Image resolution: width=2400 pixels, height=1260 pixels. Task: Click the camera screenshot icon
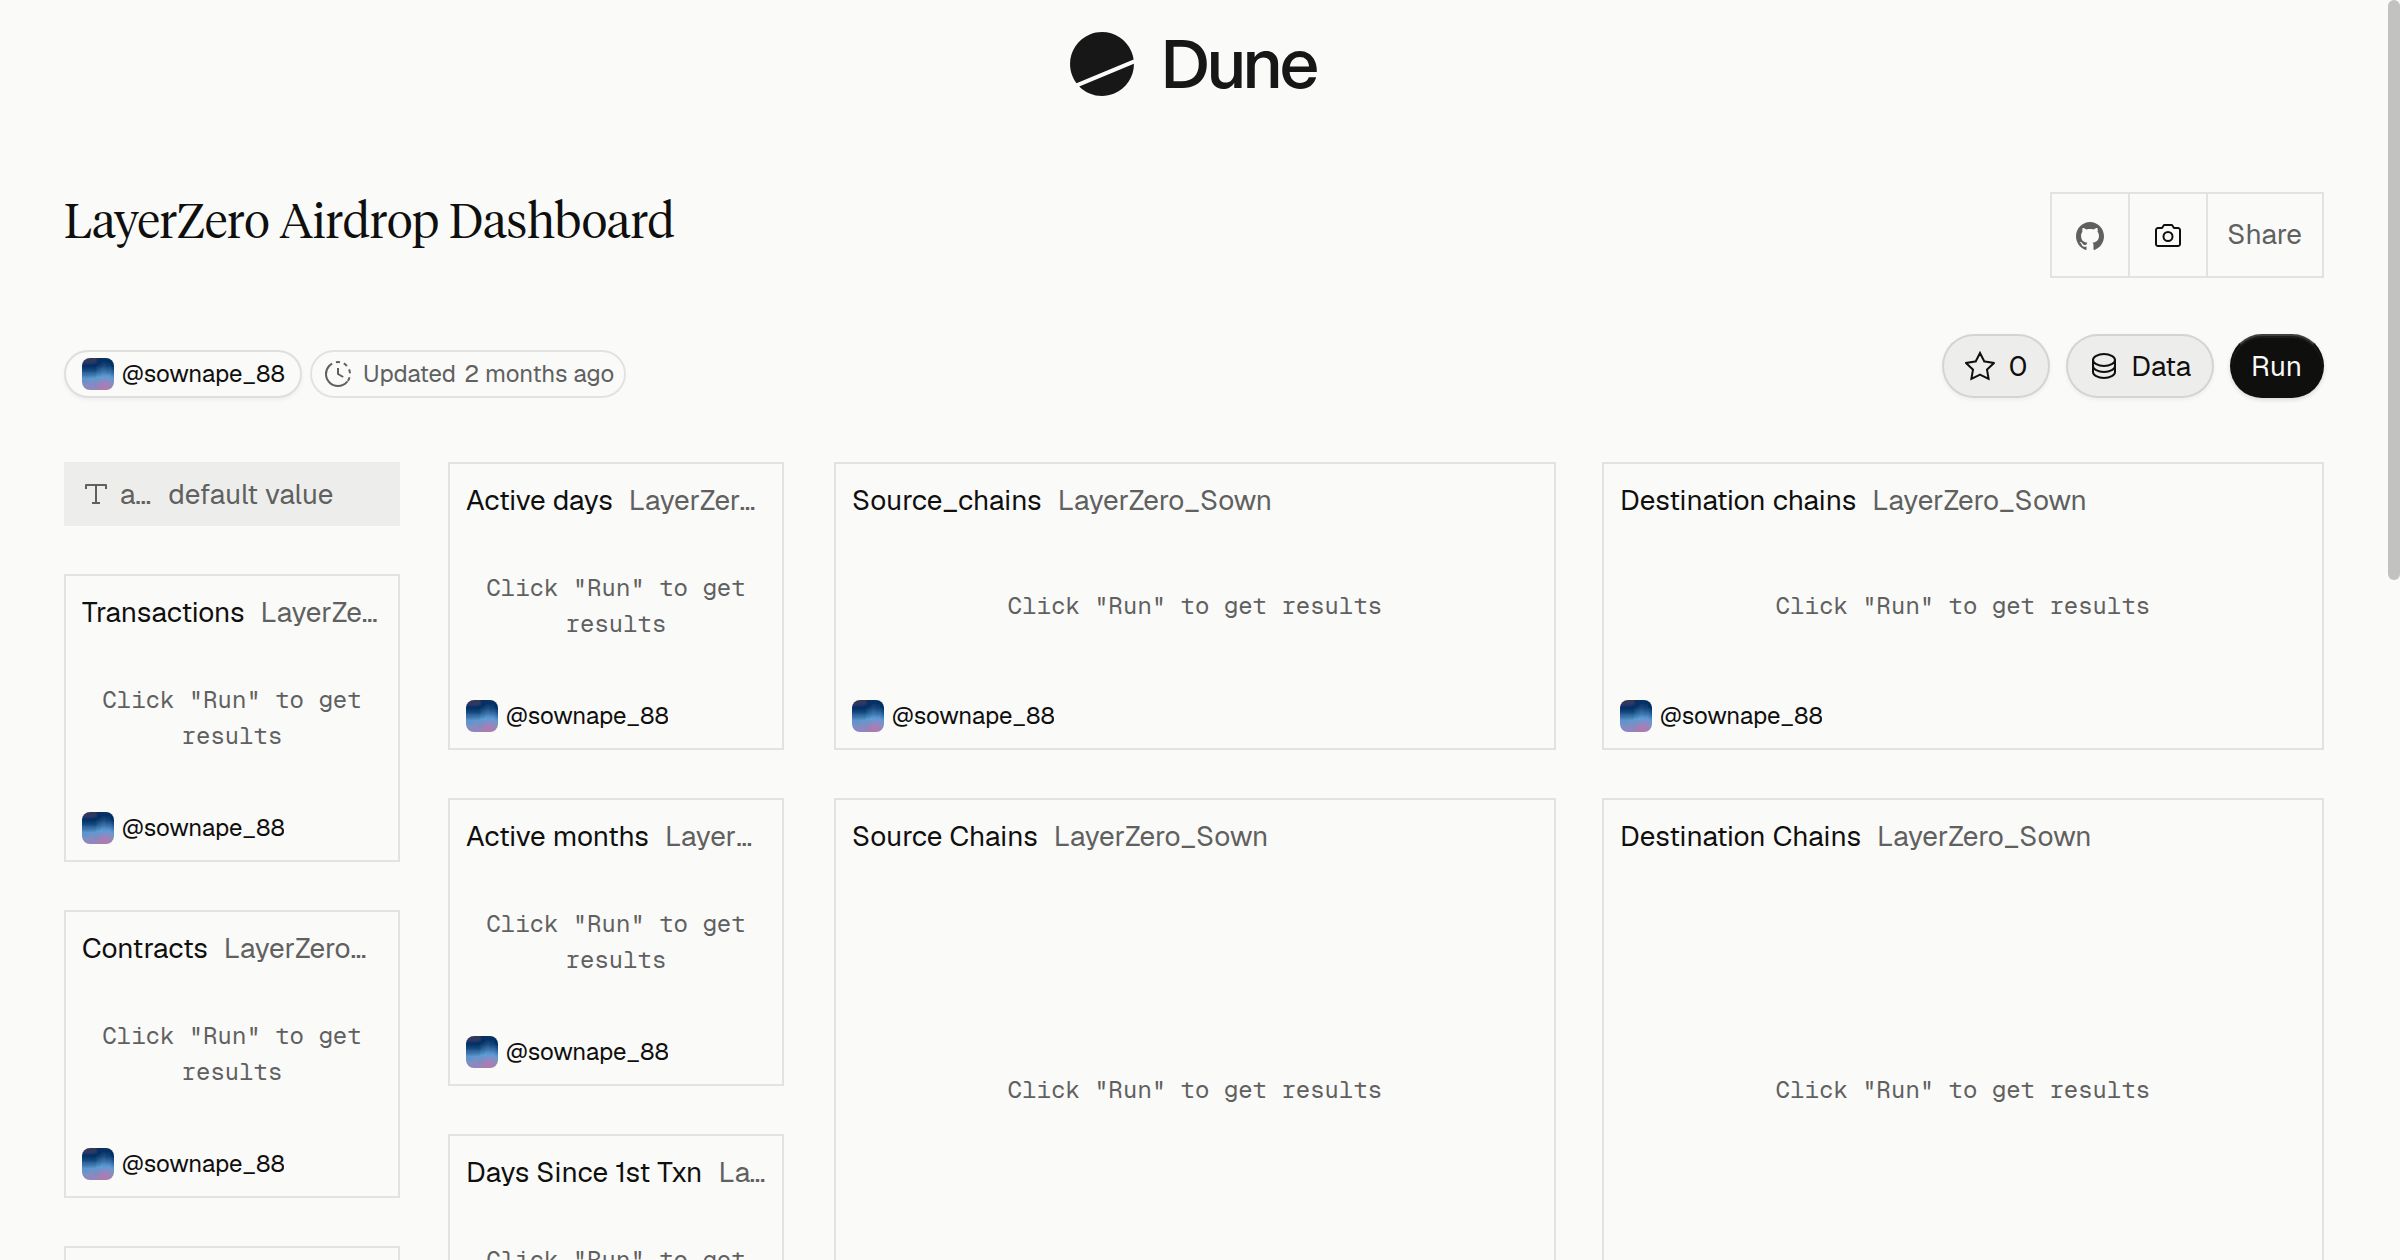pos(2167,235)
